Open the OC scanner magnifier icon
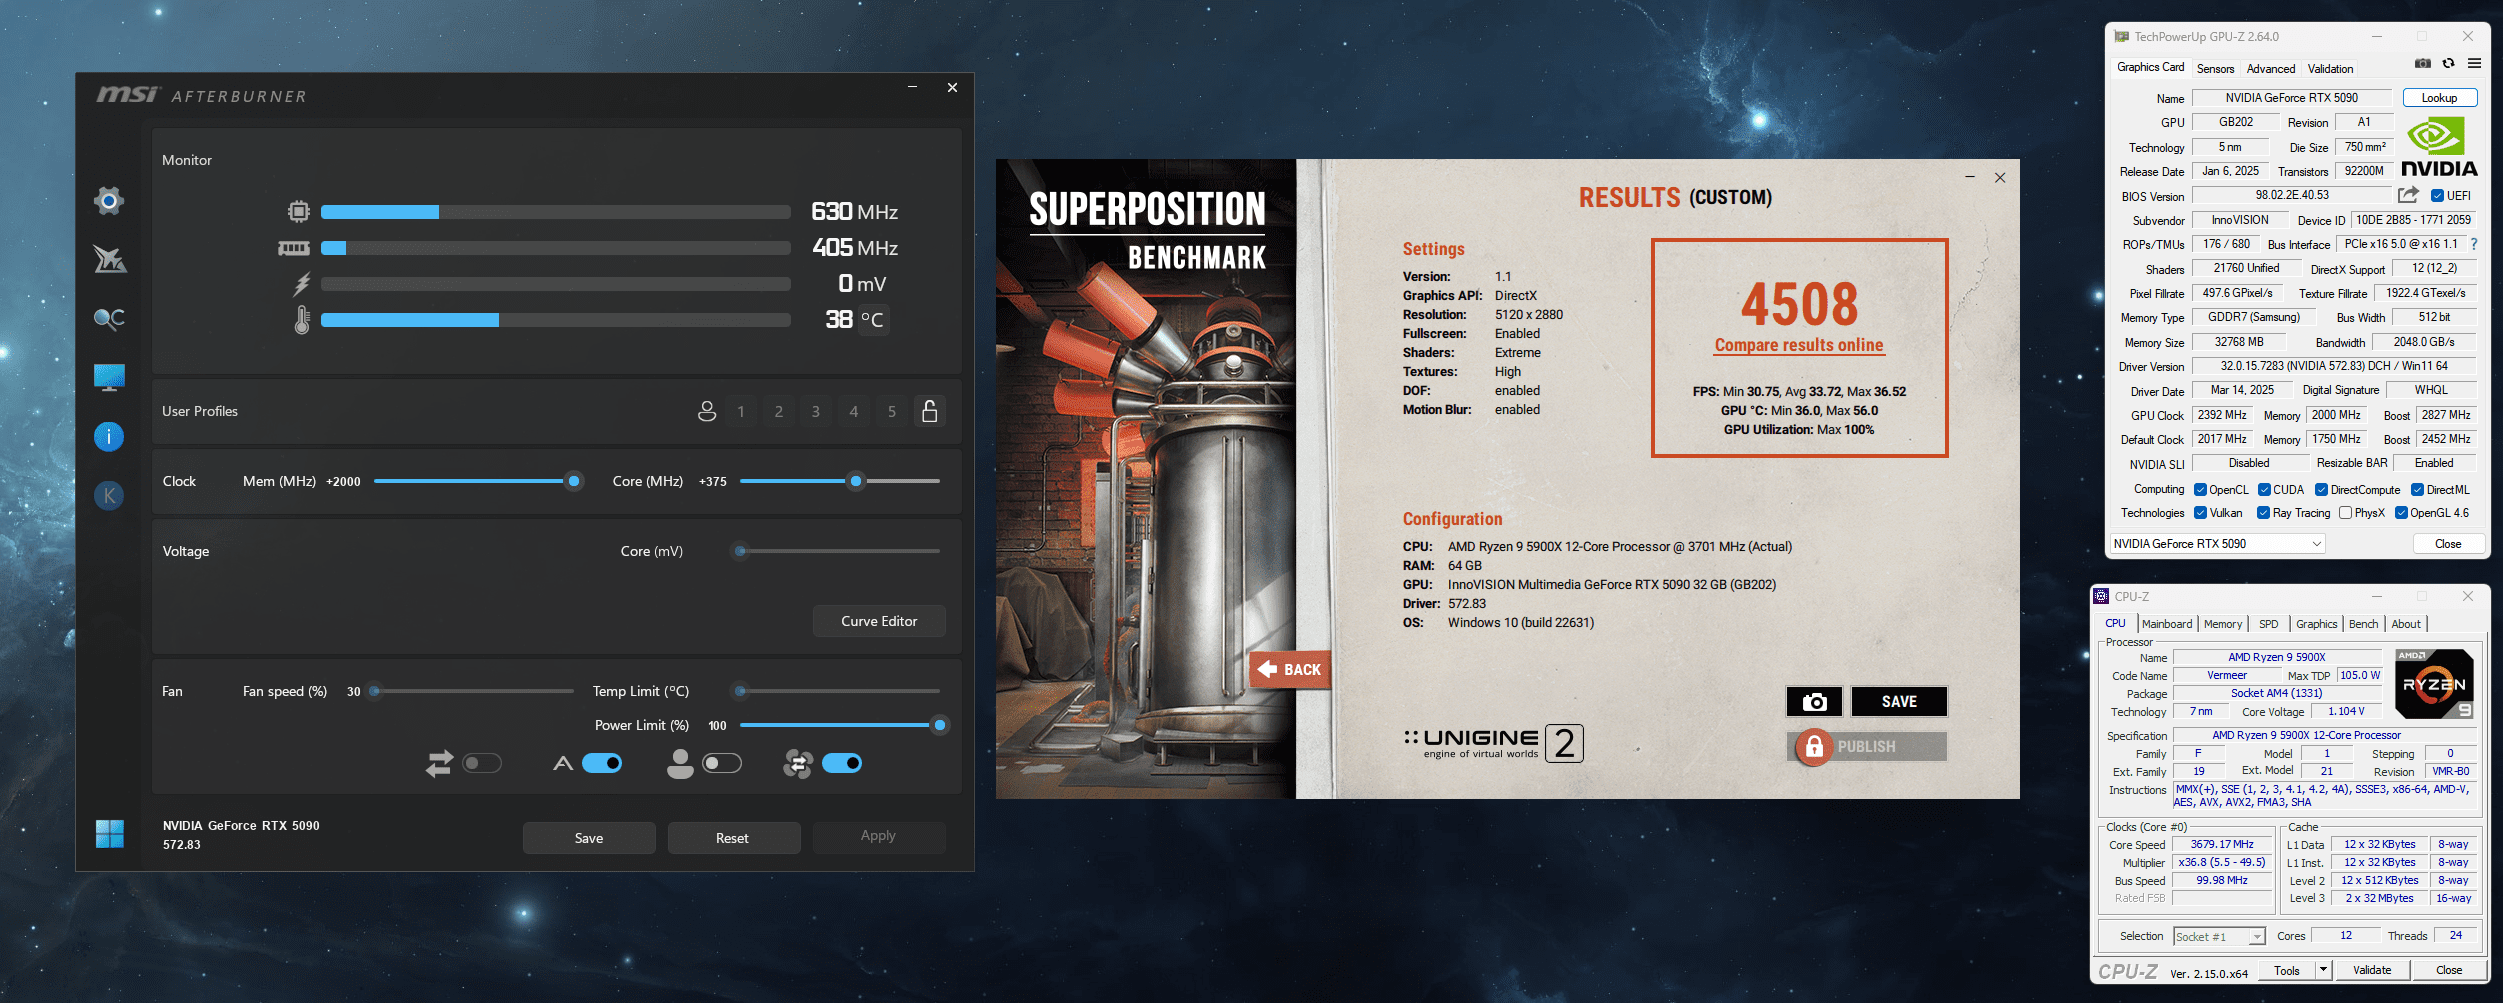The height and width of the screenshot is (1003, 2503). tap(109, 319)
